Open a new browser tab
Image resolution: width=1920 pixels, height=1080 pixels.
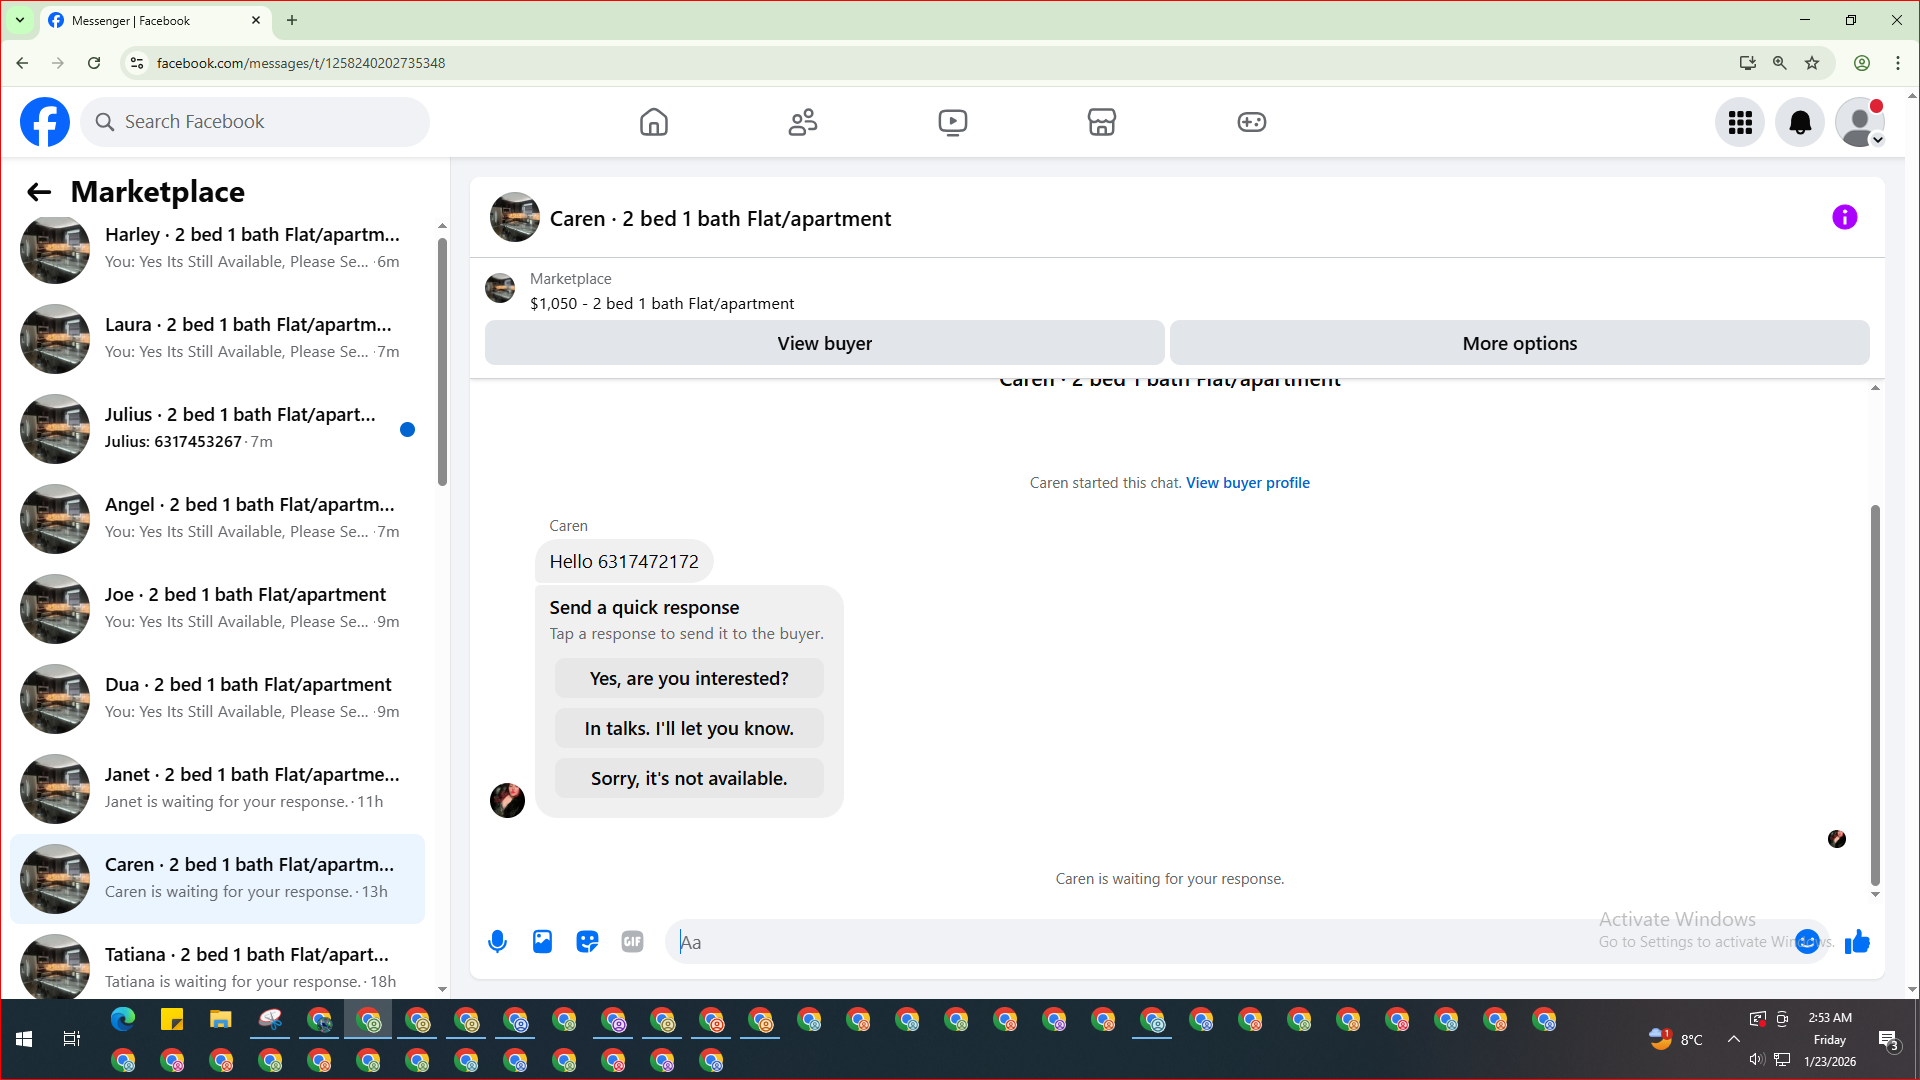click(292, 20)
